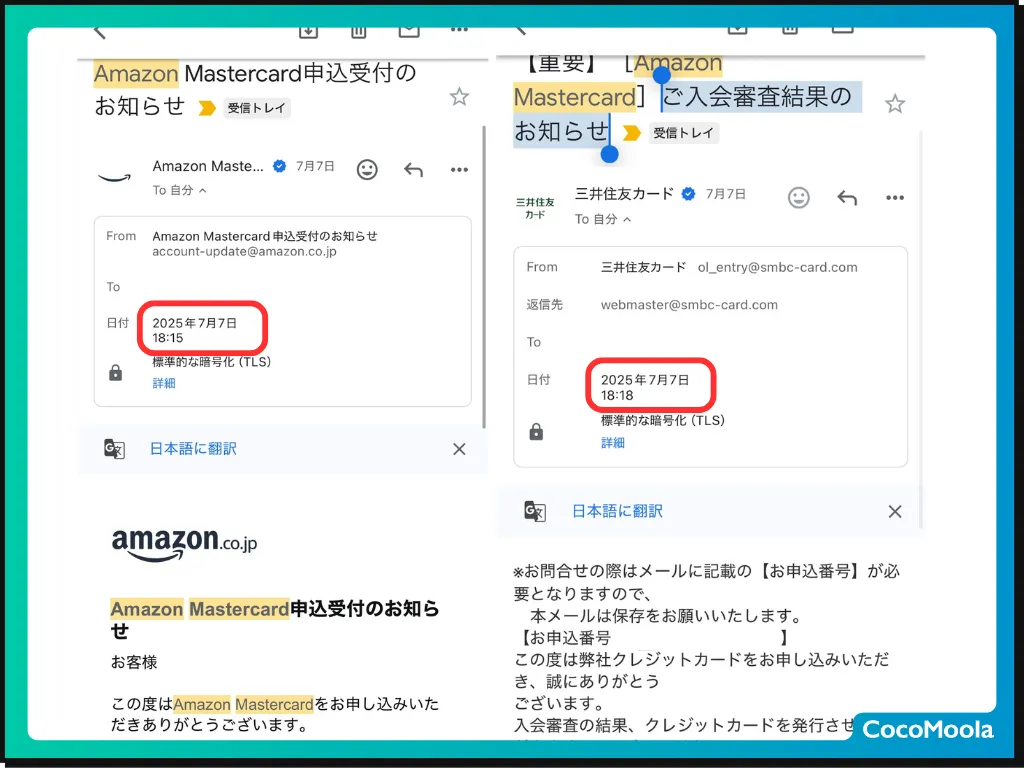1024x768 pixels.
Task: Click translate icon in right email banner
Action: pyautogui.click(x=535, y=511)
